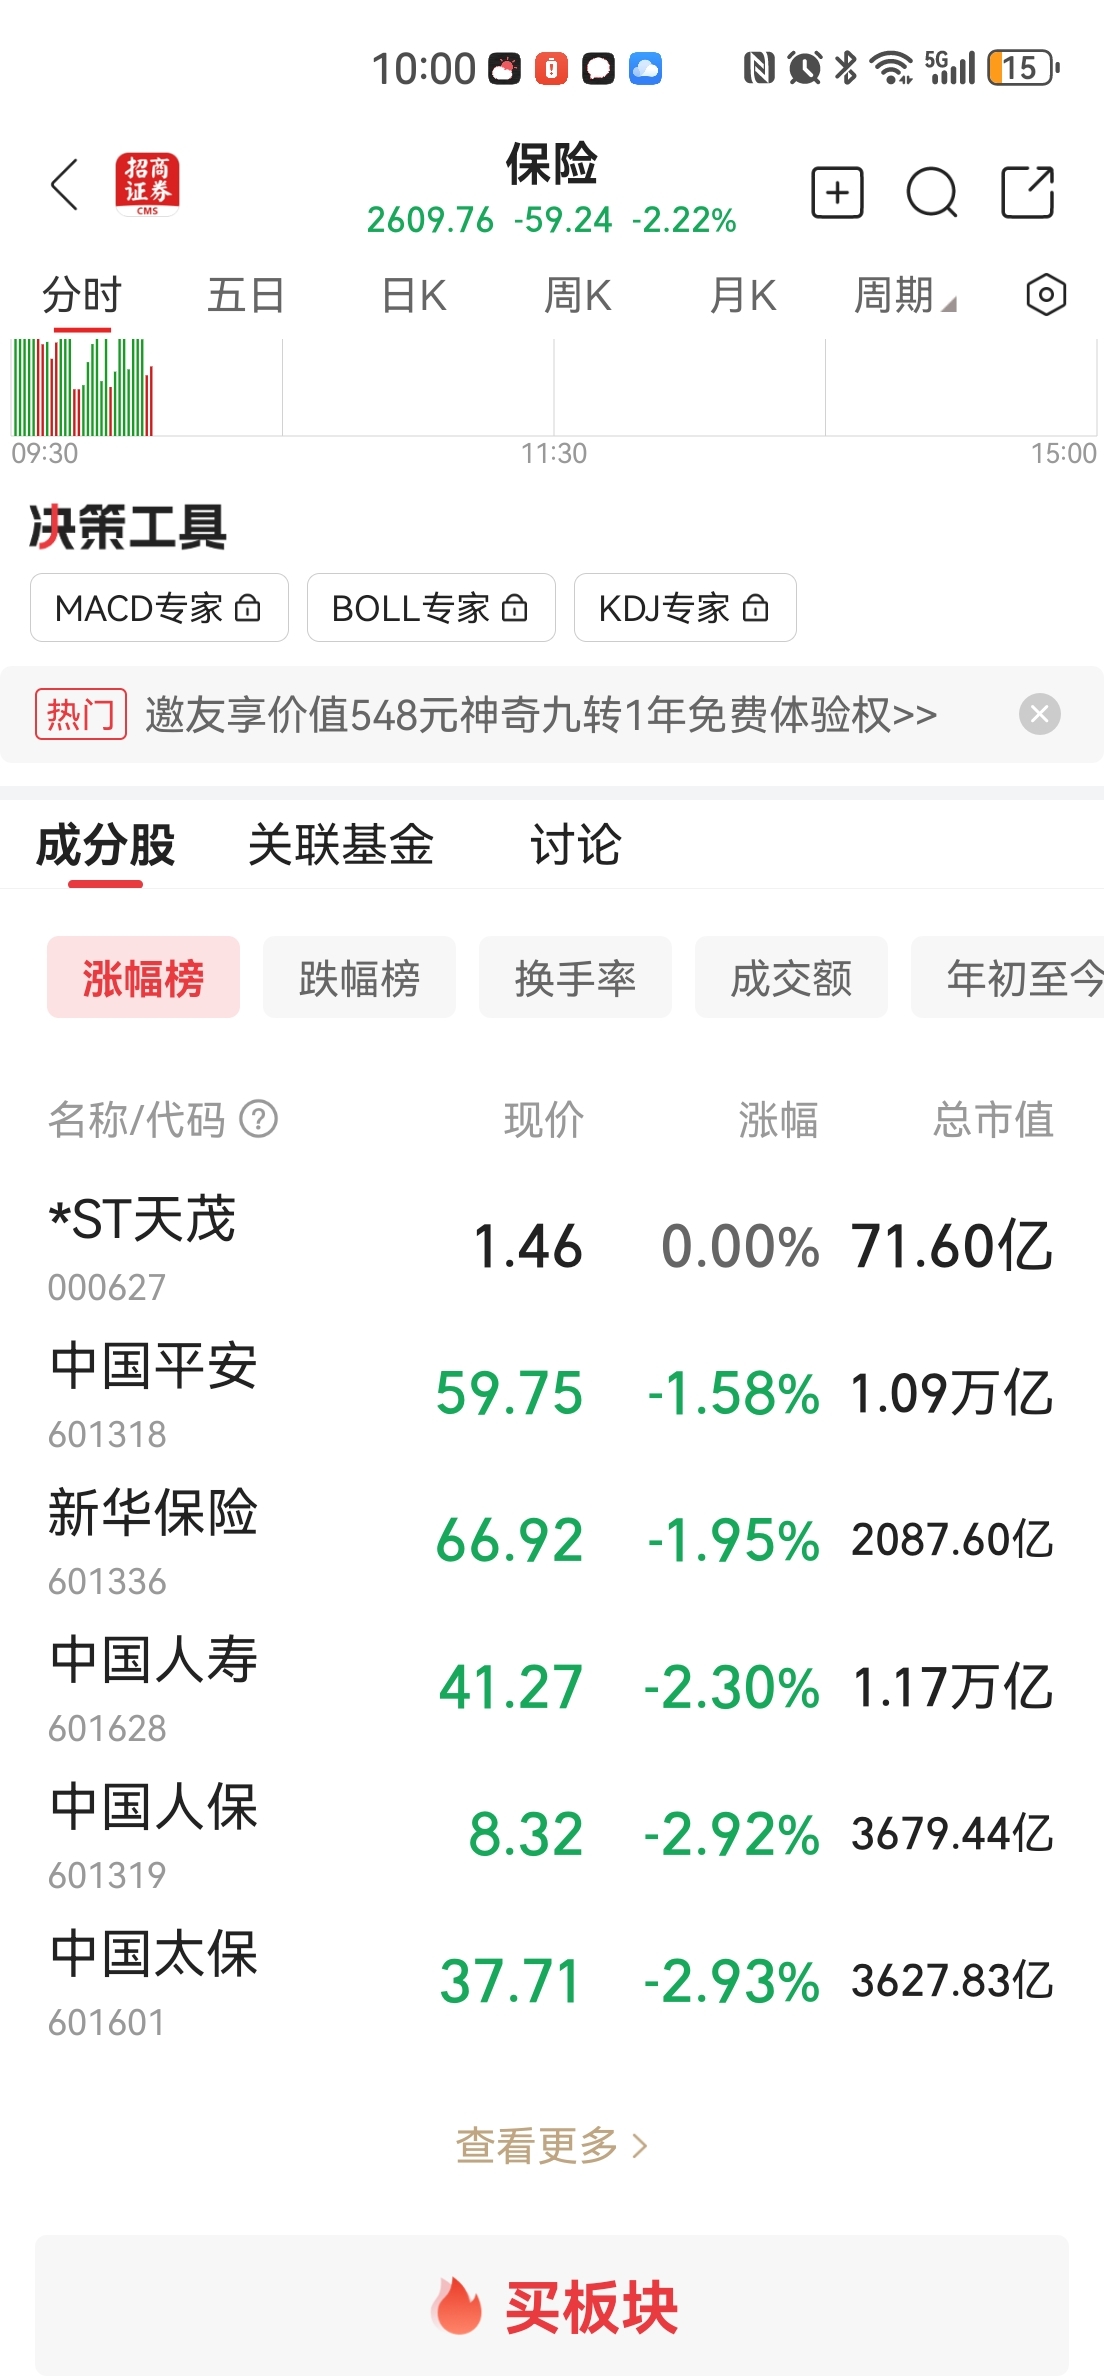This screenshot has width=1104, height=2376.
Task: Open 中国太保 stock row
Action: pyautogui.click(x=552, y=1982)
